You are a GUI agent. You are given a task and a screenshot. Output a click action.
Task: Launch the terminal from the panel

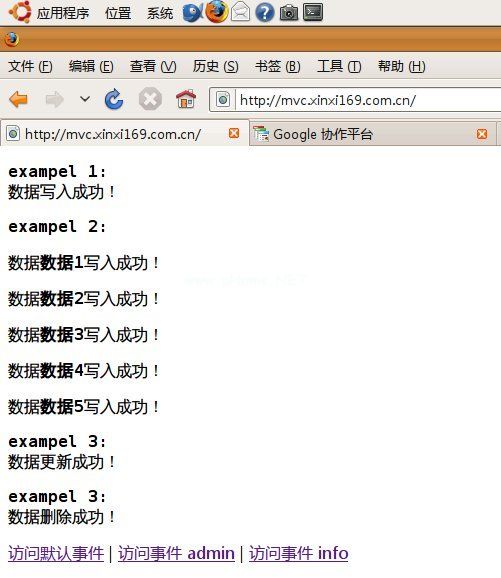pyautogui.click(x=313, y=12)
